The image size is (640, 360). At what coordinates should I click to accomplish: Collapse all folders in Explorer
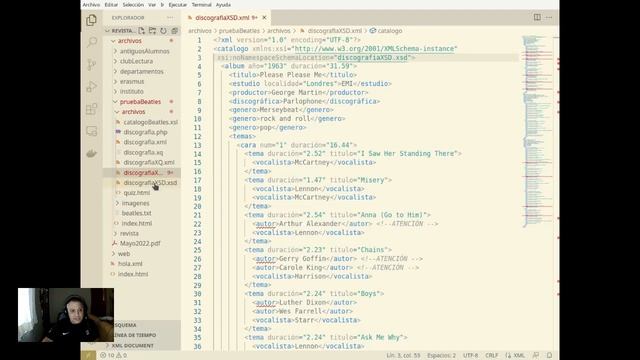[174, 31]
